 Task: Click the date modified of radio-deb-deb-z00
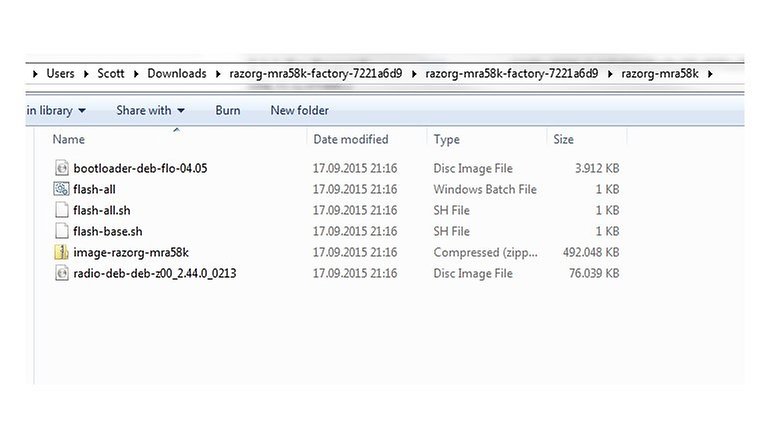pyautogui.click(x=355, y=273)
